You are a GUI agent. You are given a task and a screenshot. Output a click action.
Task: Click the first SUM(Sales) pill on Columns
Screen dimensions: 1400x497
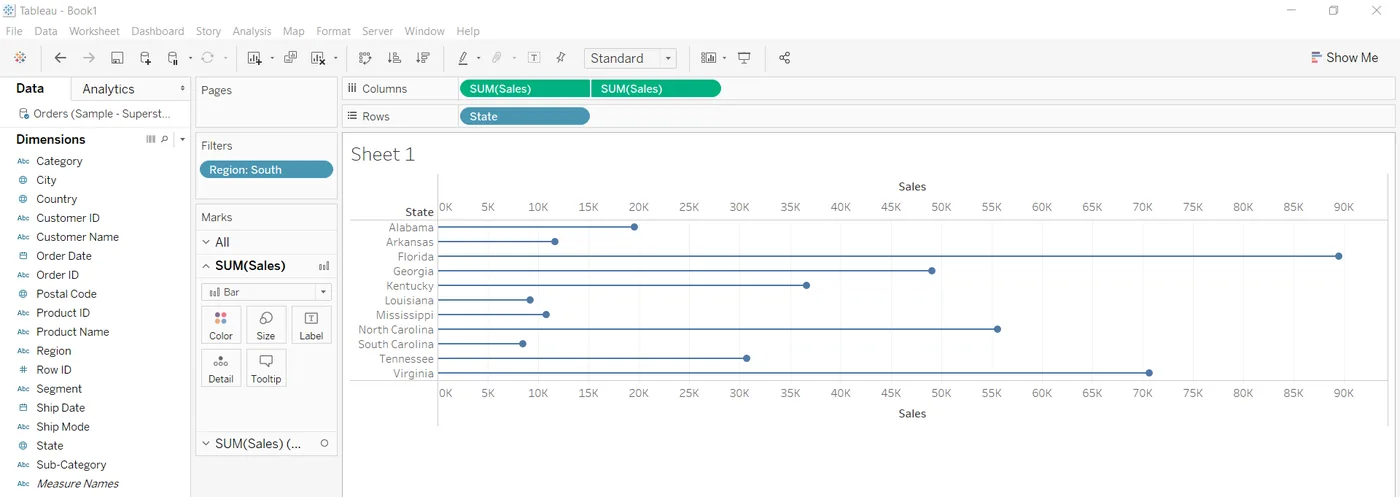525,89
